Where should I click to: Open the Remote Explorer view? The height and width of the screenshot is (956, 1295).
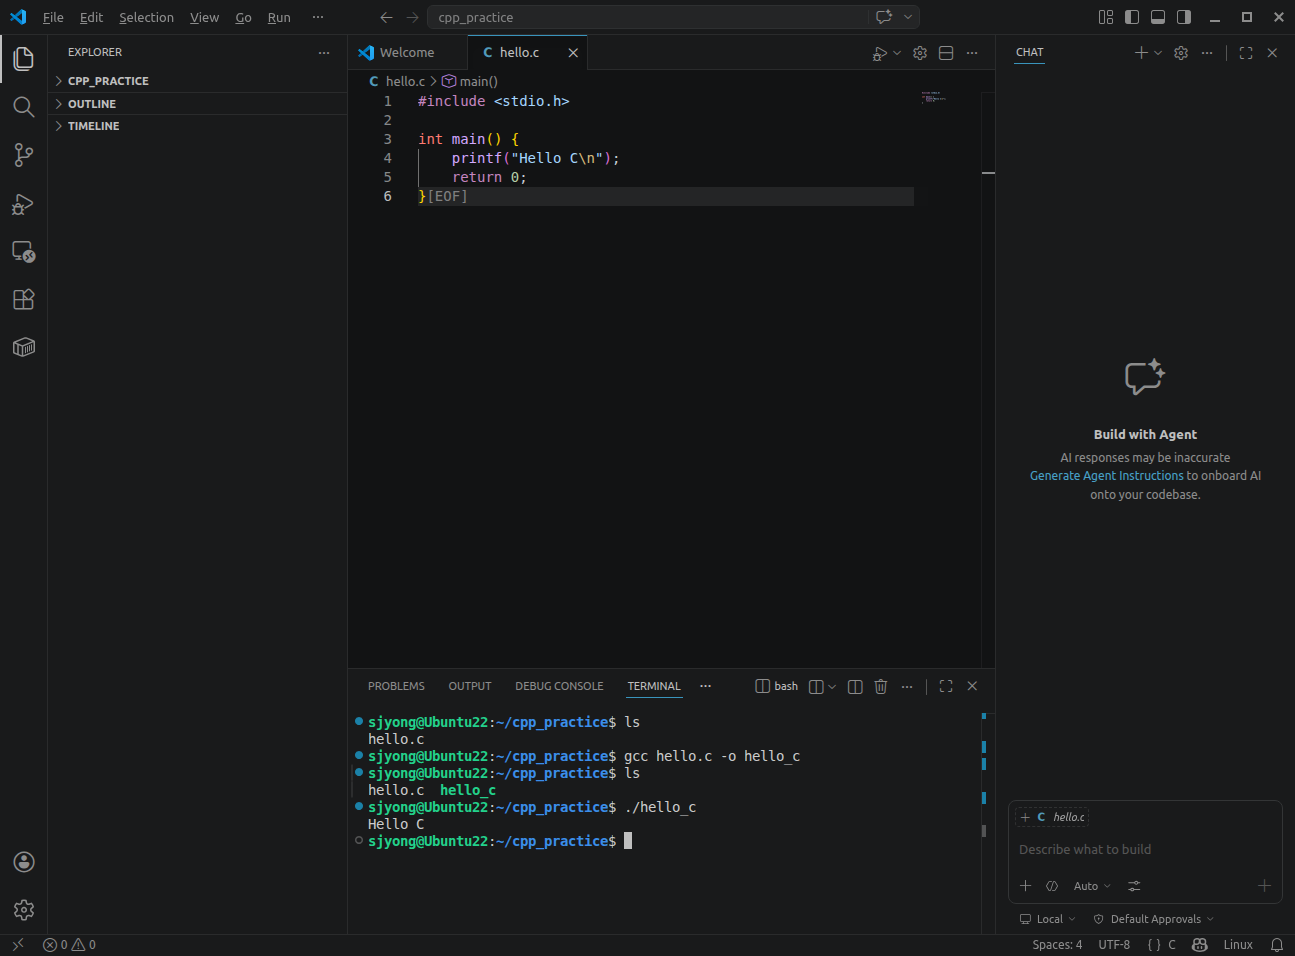pos(24,252)
